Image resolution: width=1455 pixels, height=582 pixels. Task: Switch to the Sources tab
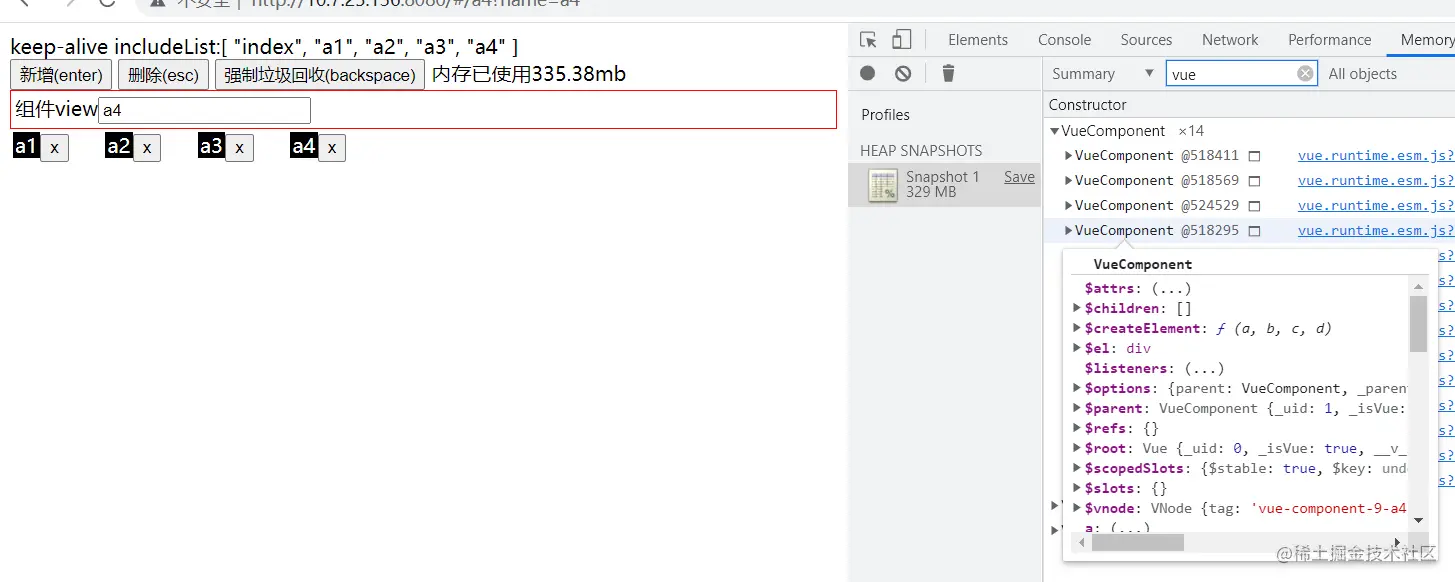pos(1146,40)
